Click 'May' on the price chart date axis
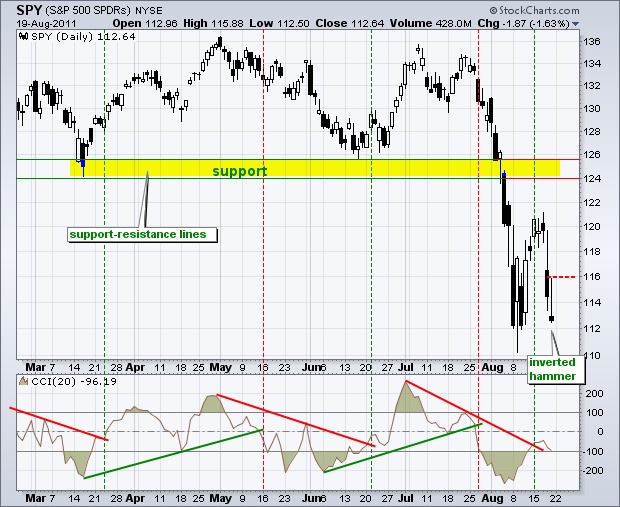Image resolution: width=620 pixels, height=507 pixels. [220, 367]
